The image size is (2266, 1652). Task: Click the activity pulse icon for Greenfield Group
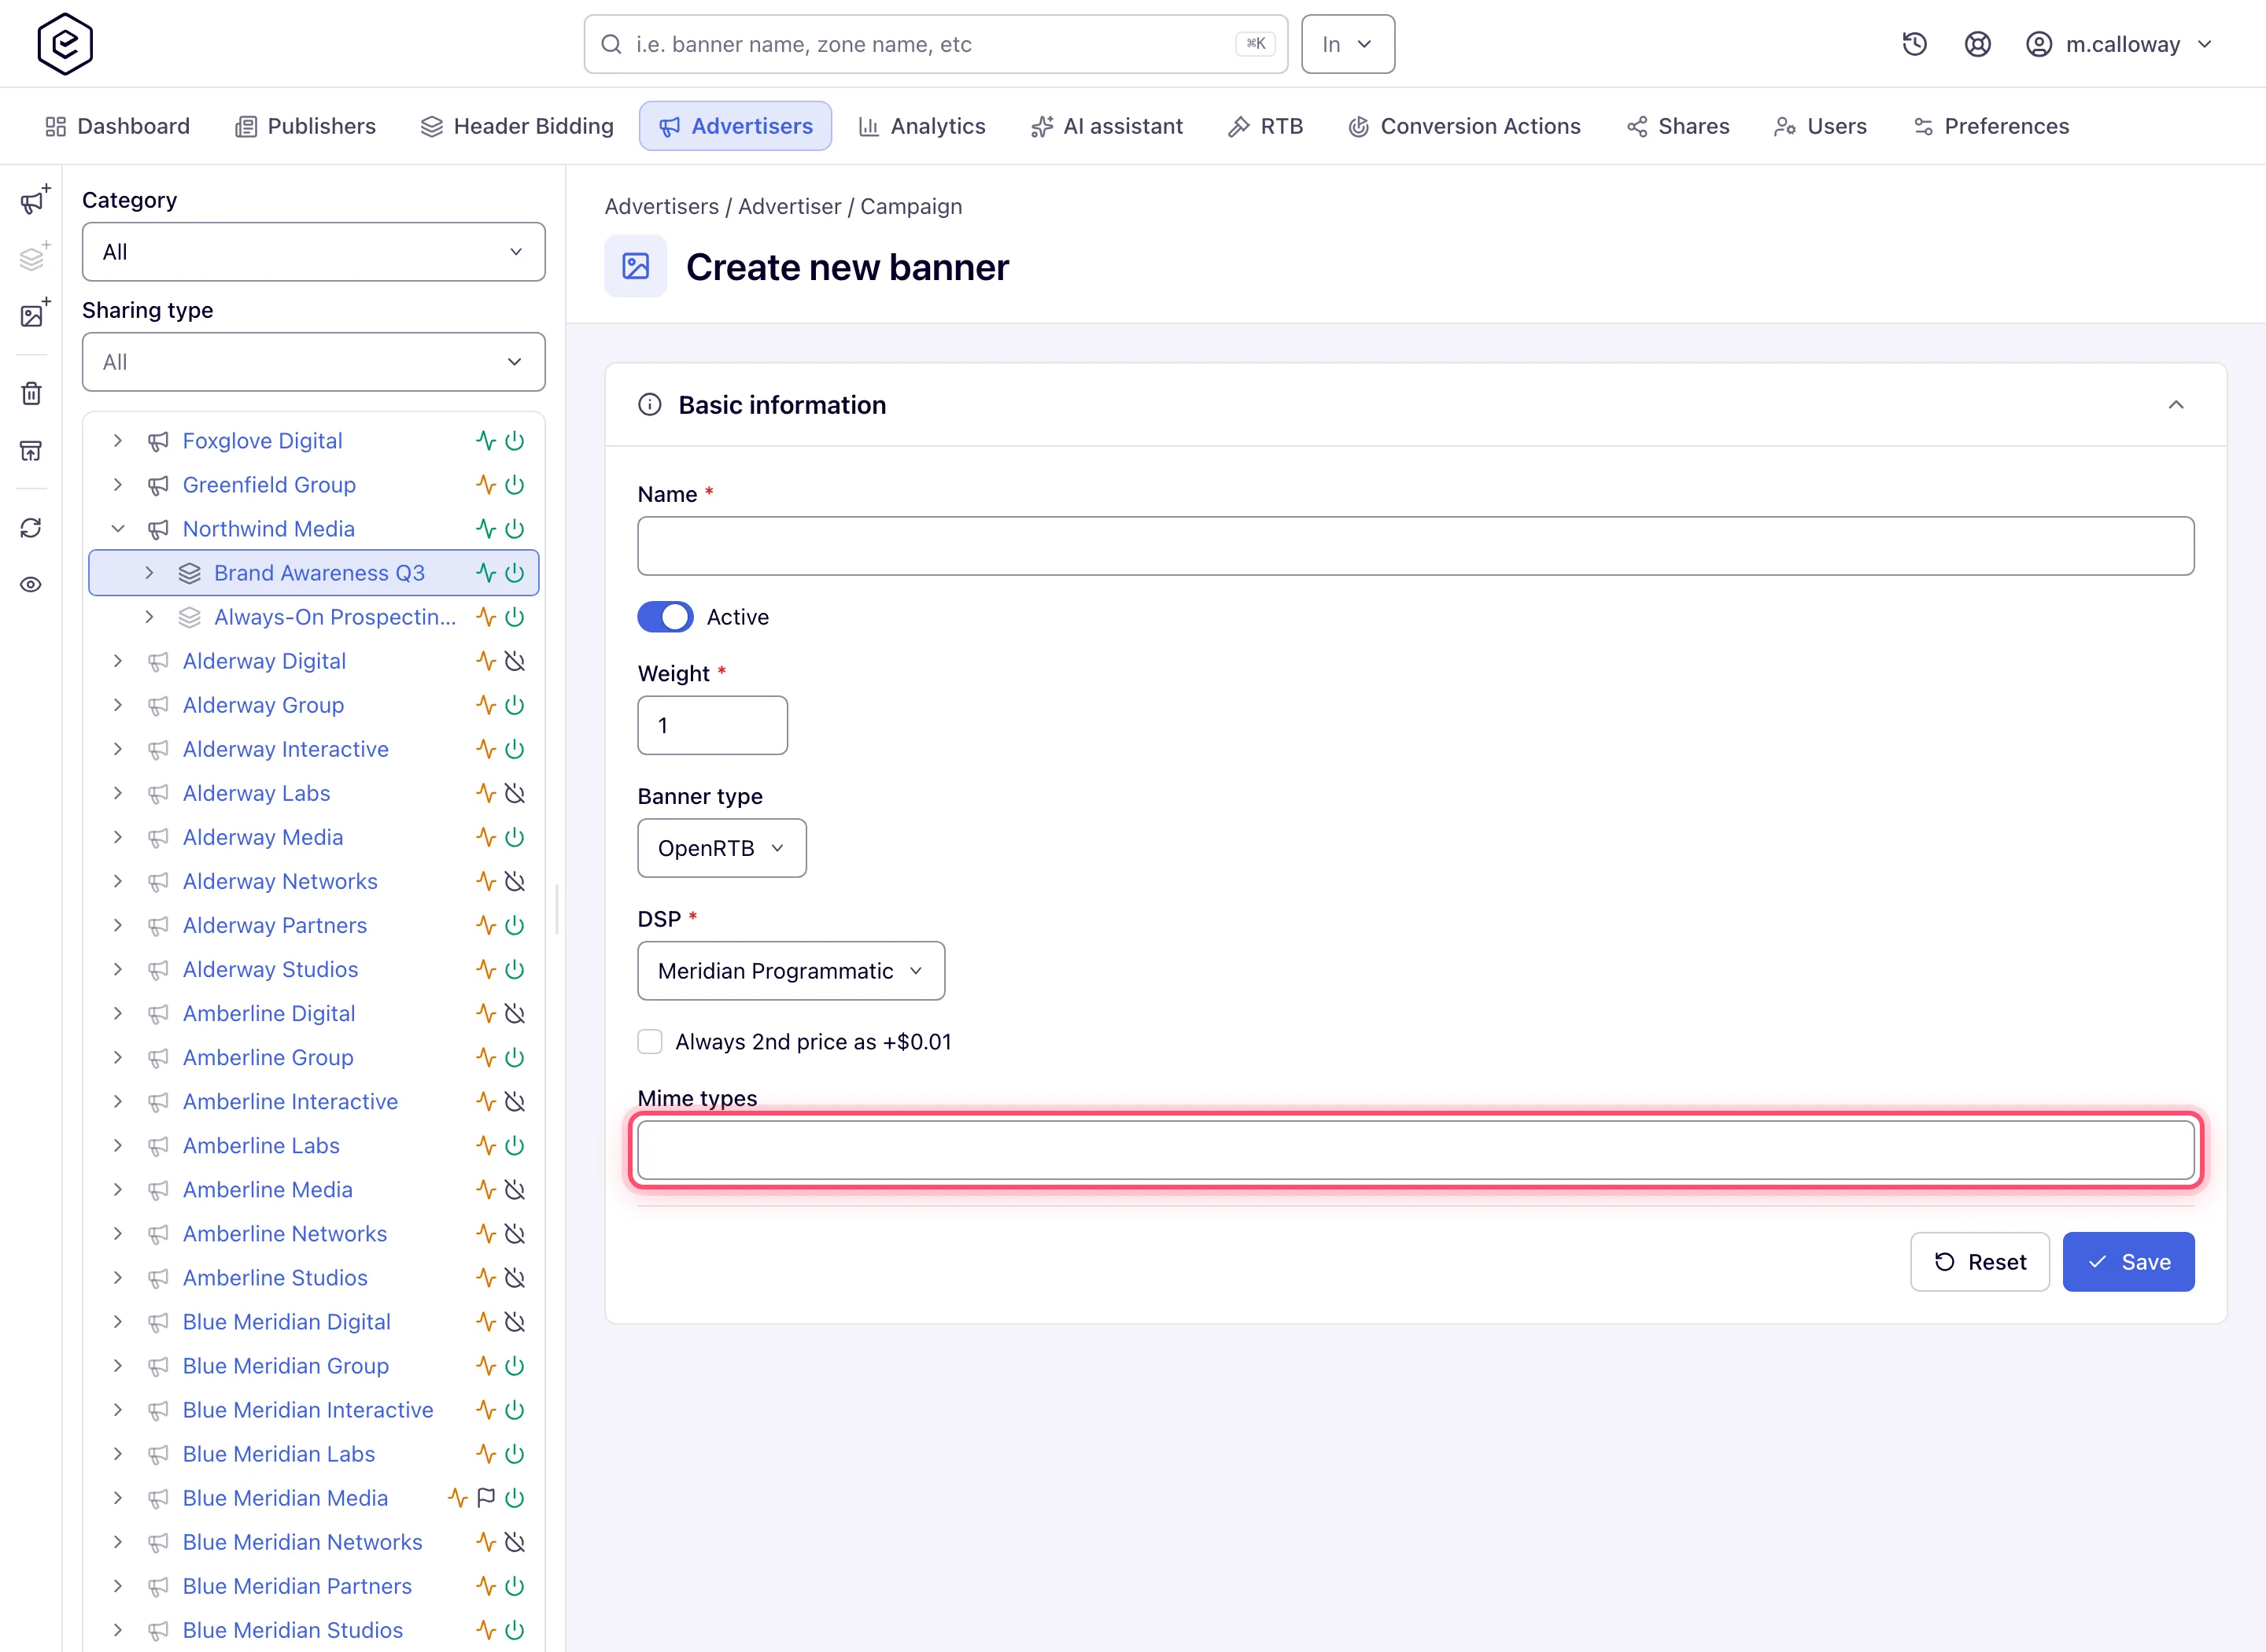486,485
